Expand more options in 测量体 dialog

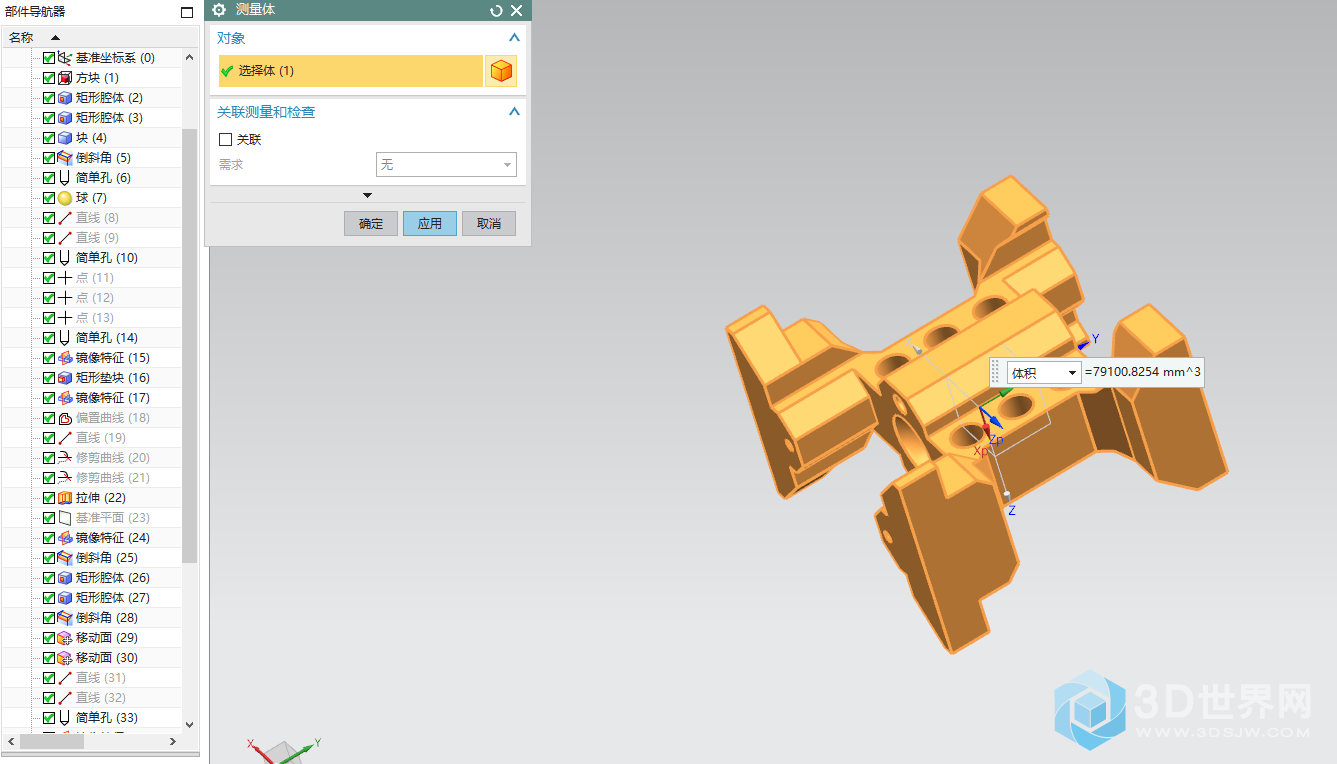click(x=367, y=195)
